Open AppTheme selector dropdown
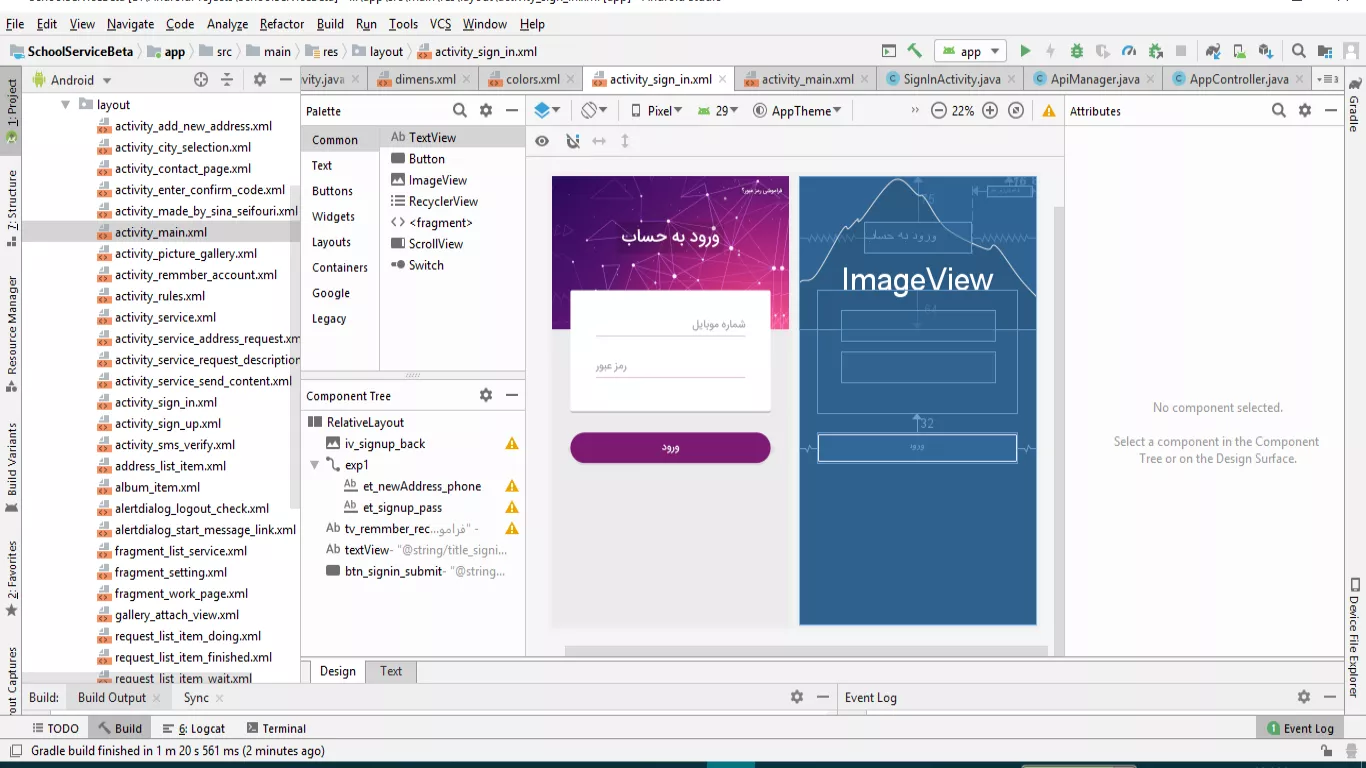The image size is (1366, 768). 797,111
